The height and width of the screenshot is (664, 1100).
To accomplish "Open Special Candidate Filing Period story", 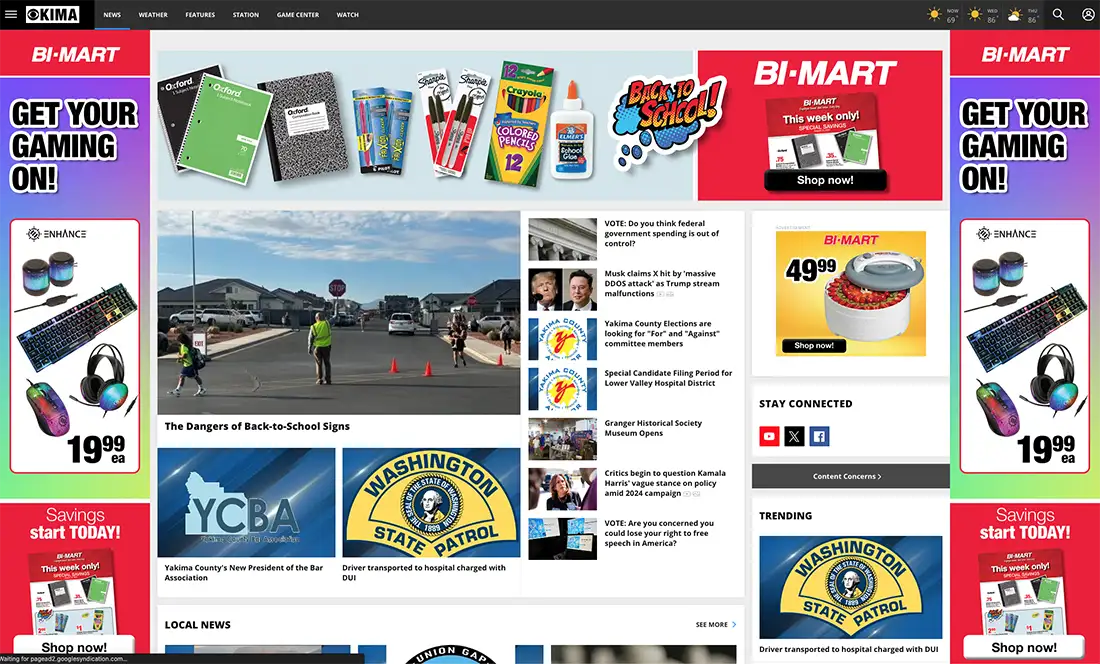I will 668,378.
